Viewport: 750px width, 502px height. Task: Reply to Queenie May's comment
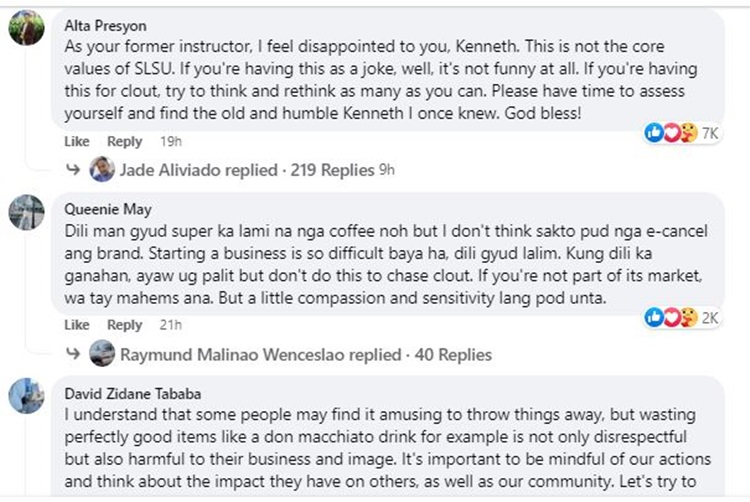[124, 325]
